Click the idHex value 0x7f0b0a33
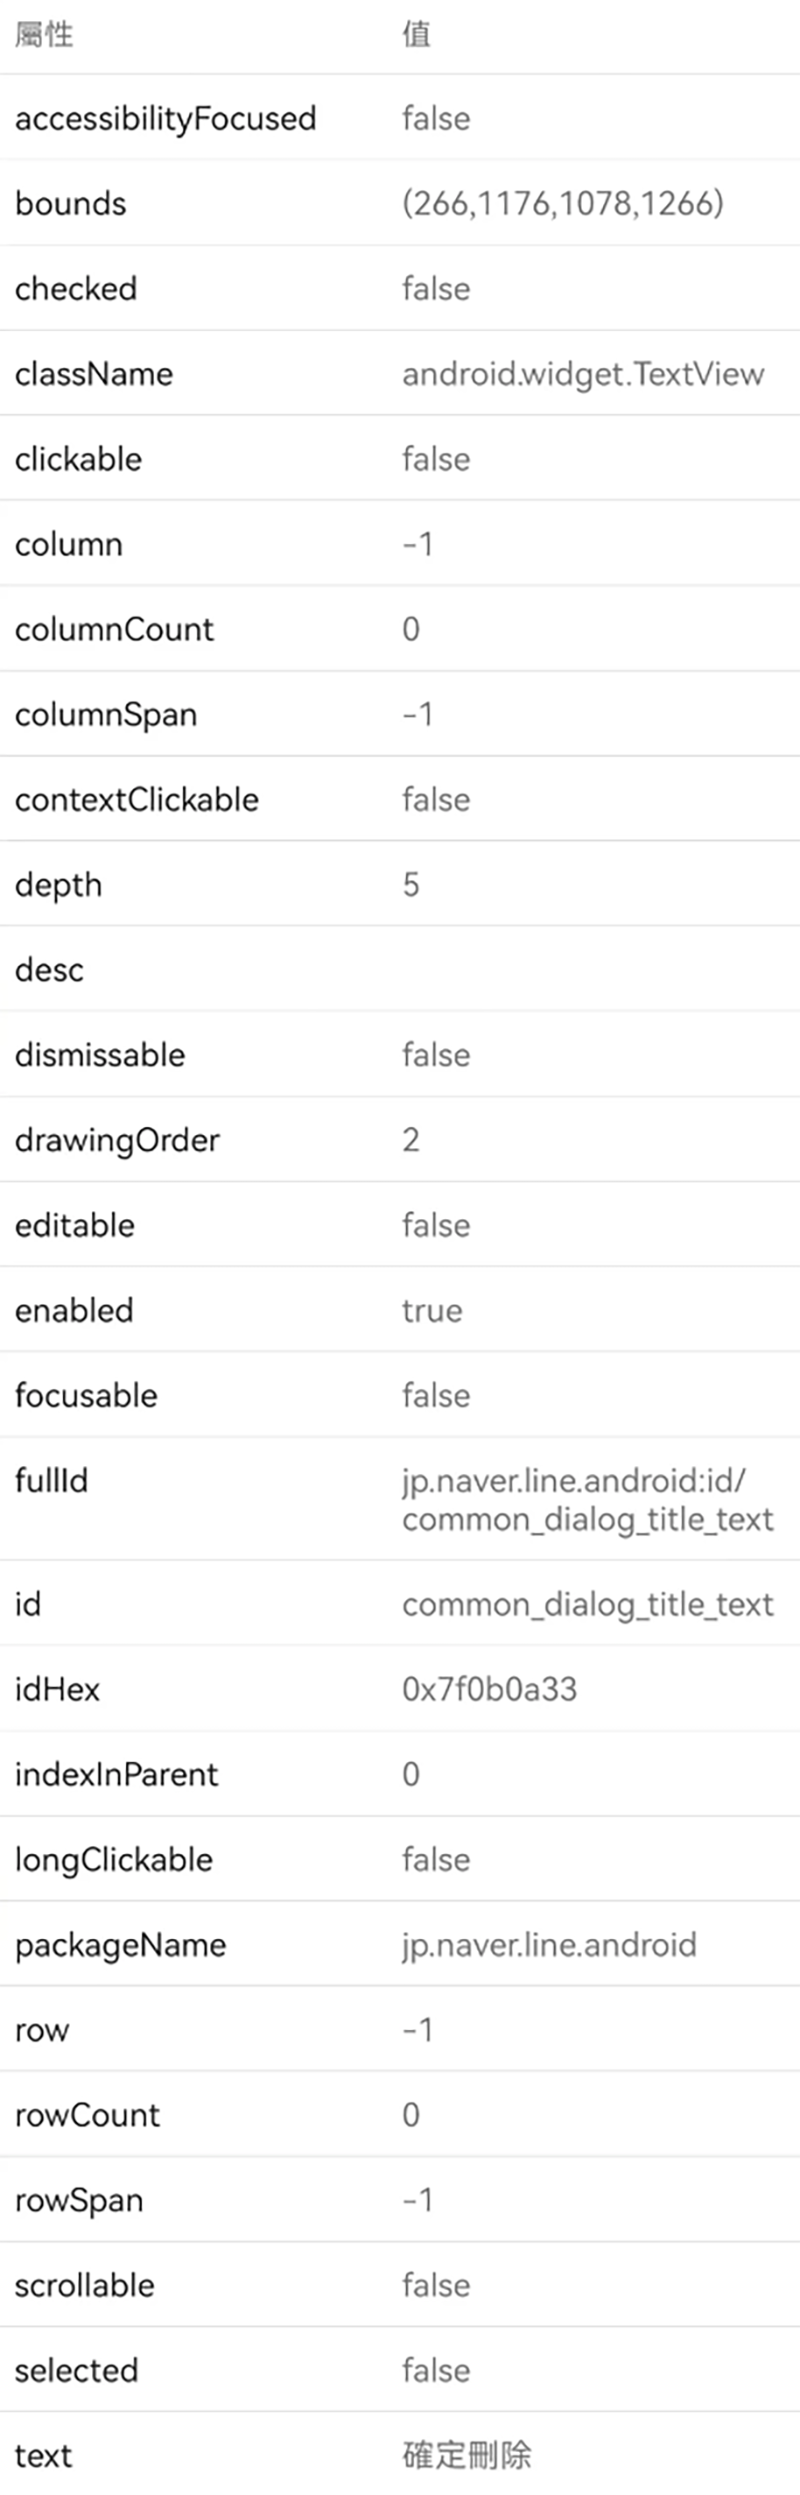The image size is (800, 2495). [489, 1689]
